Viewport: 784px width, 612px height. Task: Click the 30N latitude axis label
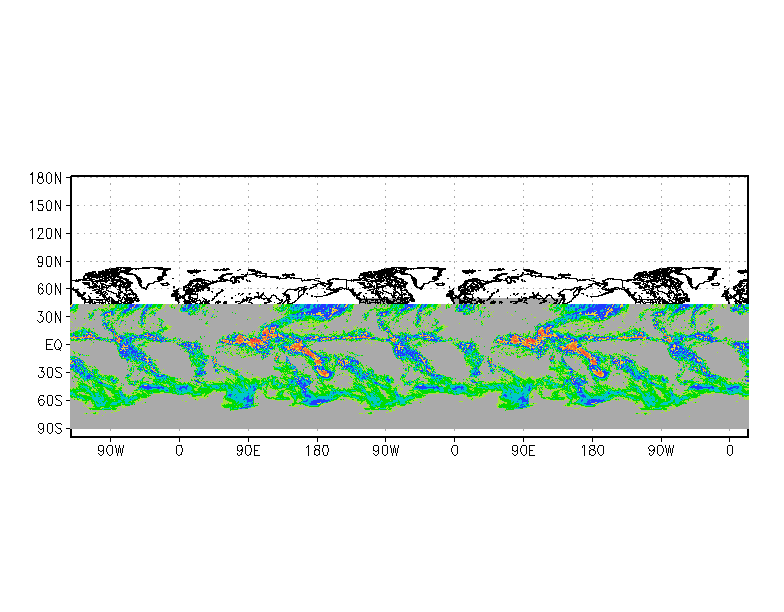click(49, 318)
